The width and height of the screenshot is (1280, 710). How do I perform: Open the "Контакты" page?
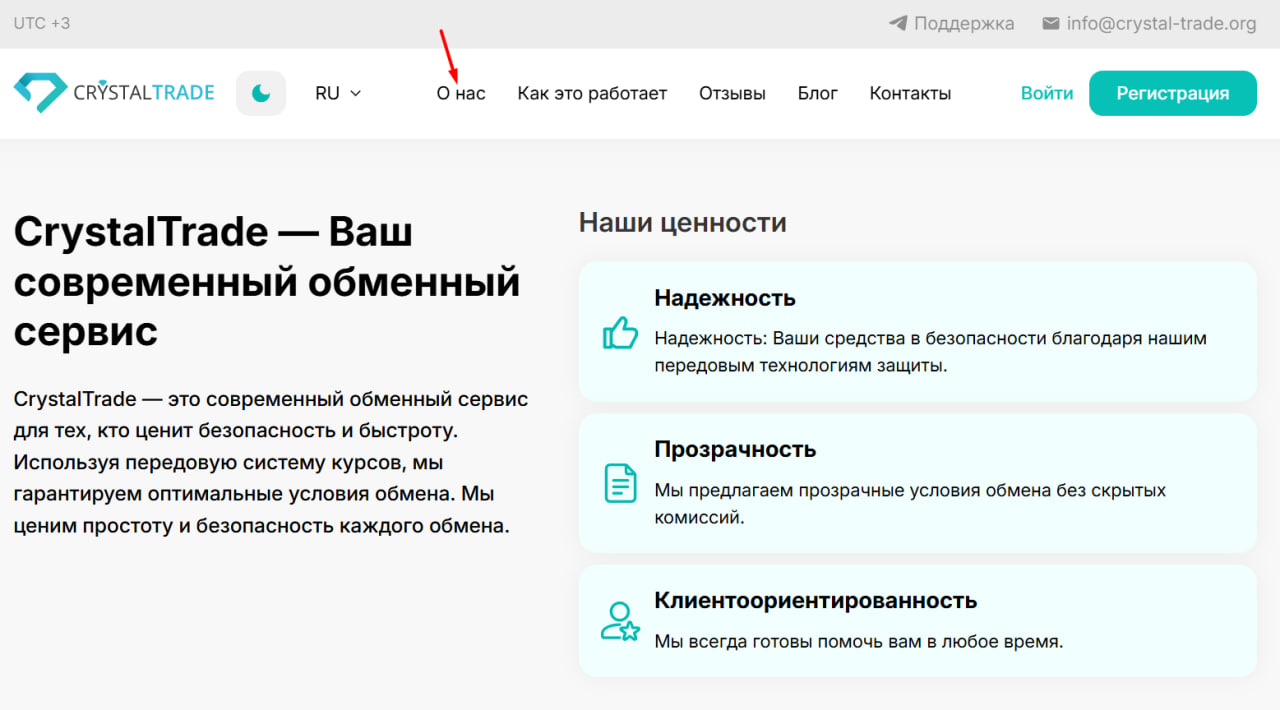tap(910, 93)
